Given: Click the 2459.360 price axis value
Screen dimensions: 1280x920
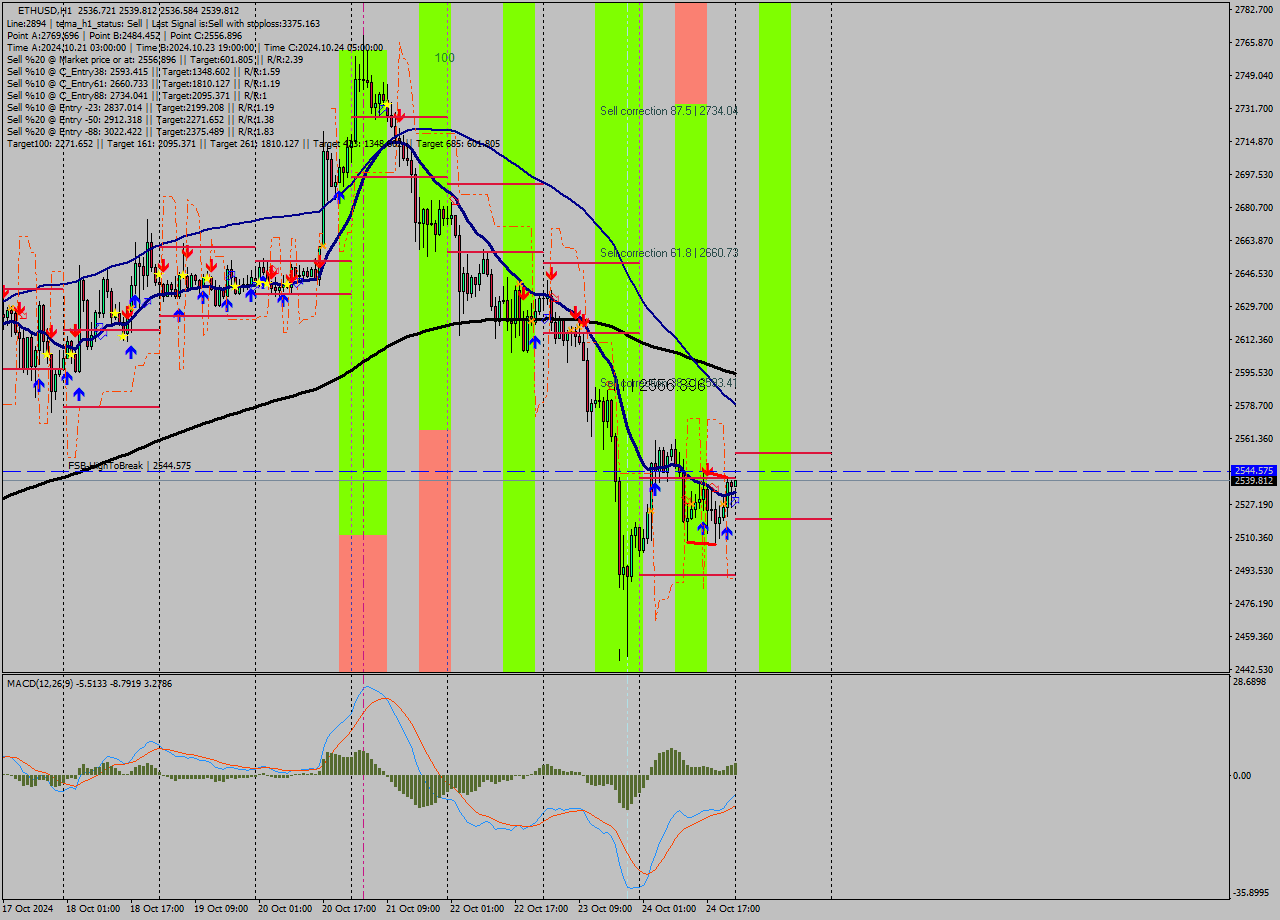Looking at the screenshot, I should pos(1254,636).
